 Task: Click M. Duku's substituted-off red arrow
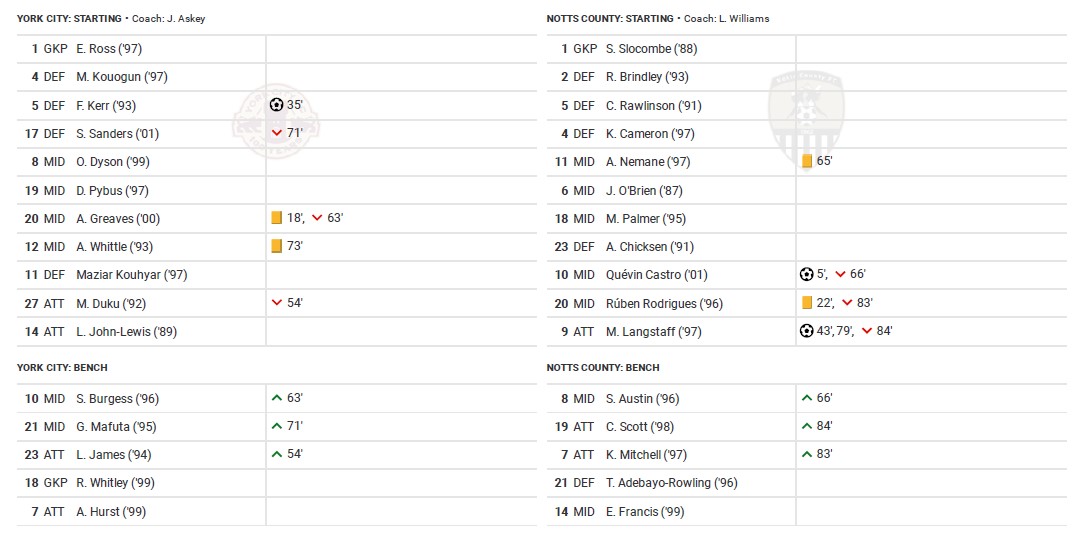277,303
